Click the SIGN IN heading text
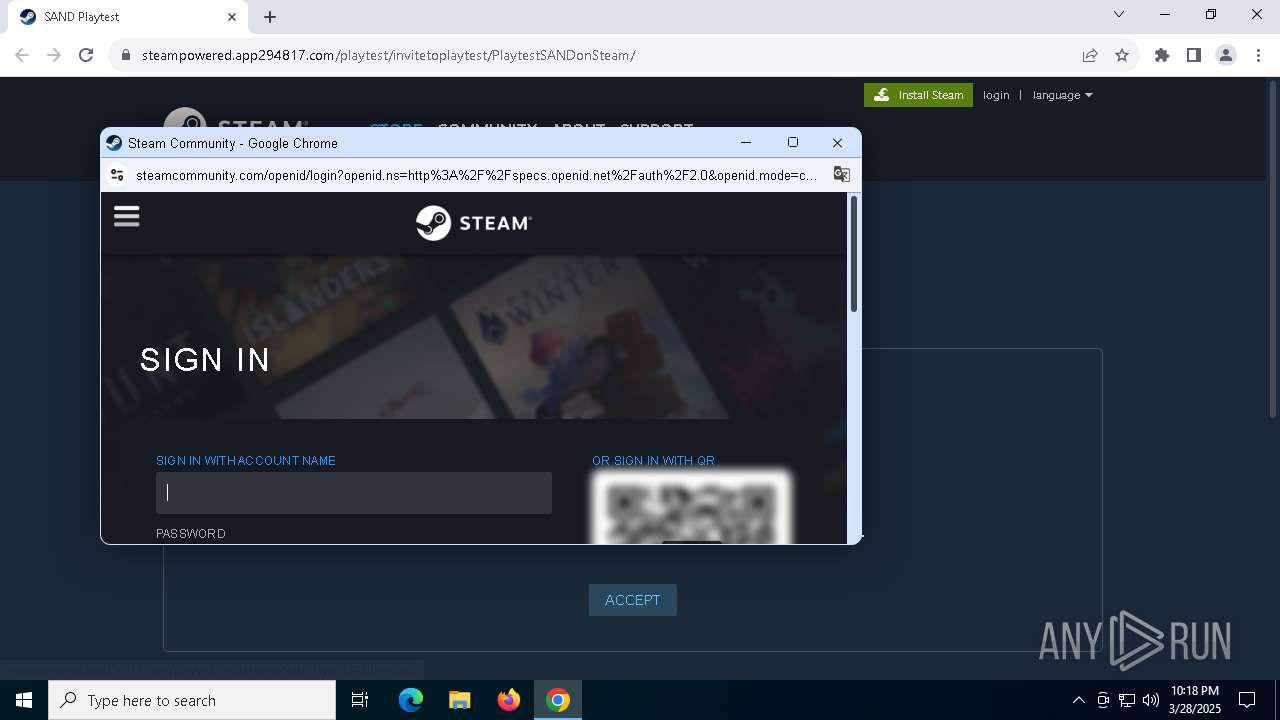1280x720 pixels. coord(205,360)
